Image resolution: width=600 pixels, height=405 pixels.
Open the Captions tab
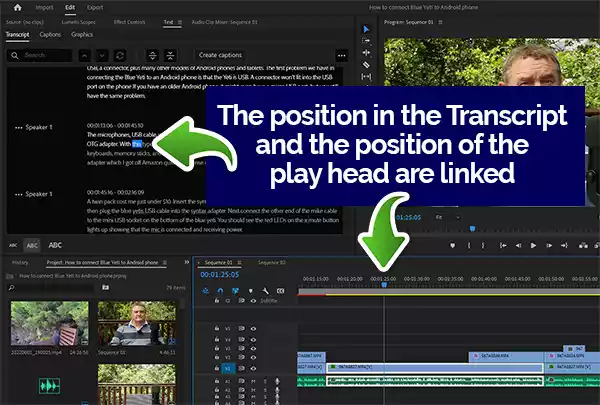(50, 34)
